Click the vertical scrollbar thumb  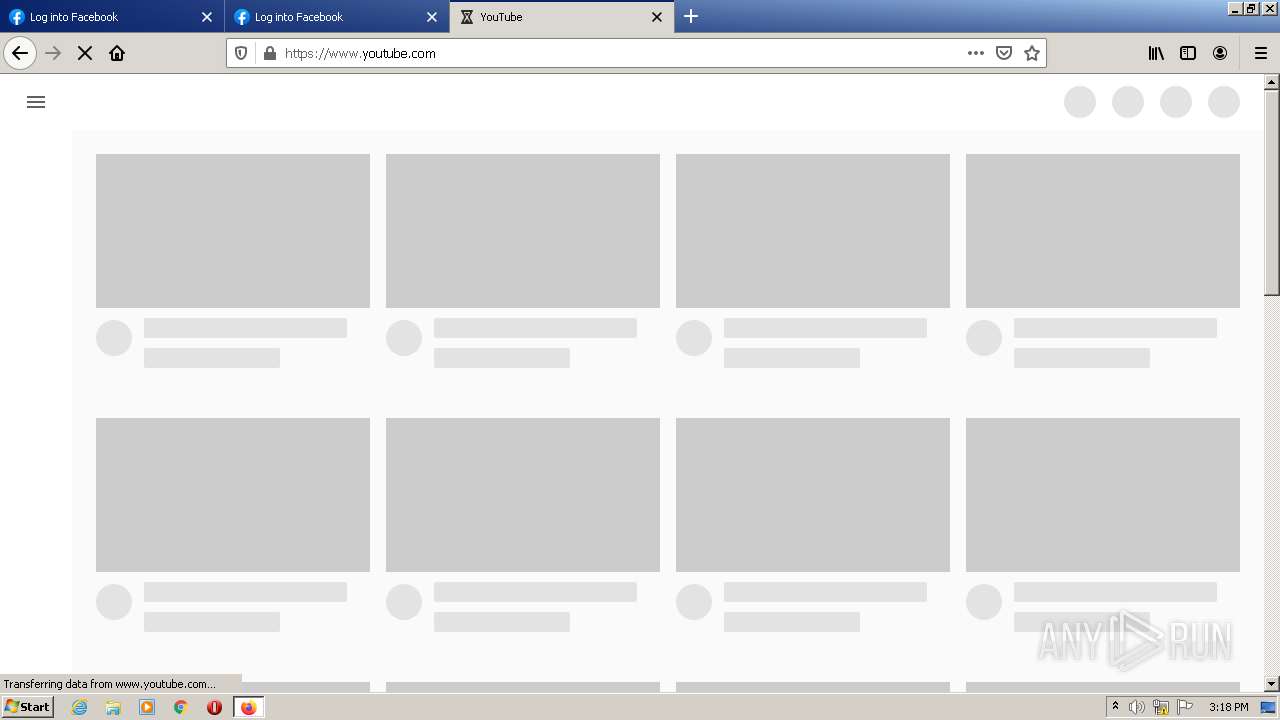[1272, 192]
